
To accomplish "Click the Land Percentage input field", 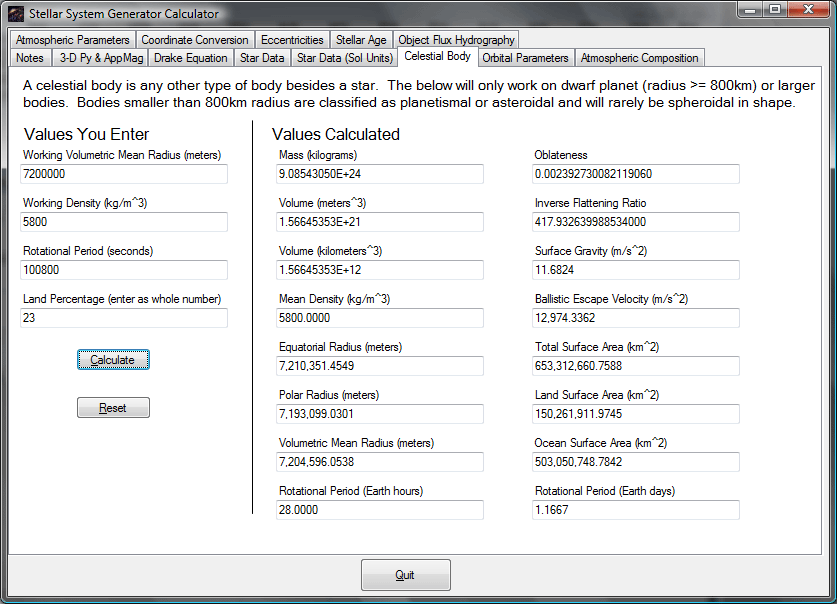I will coord(124,318).
